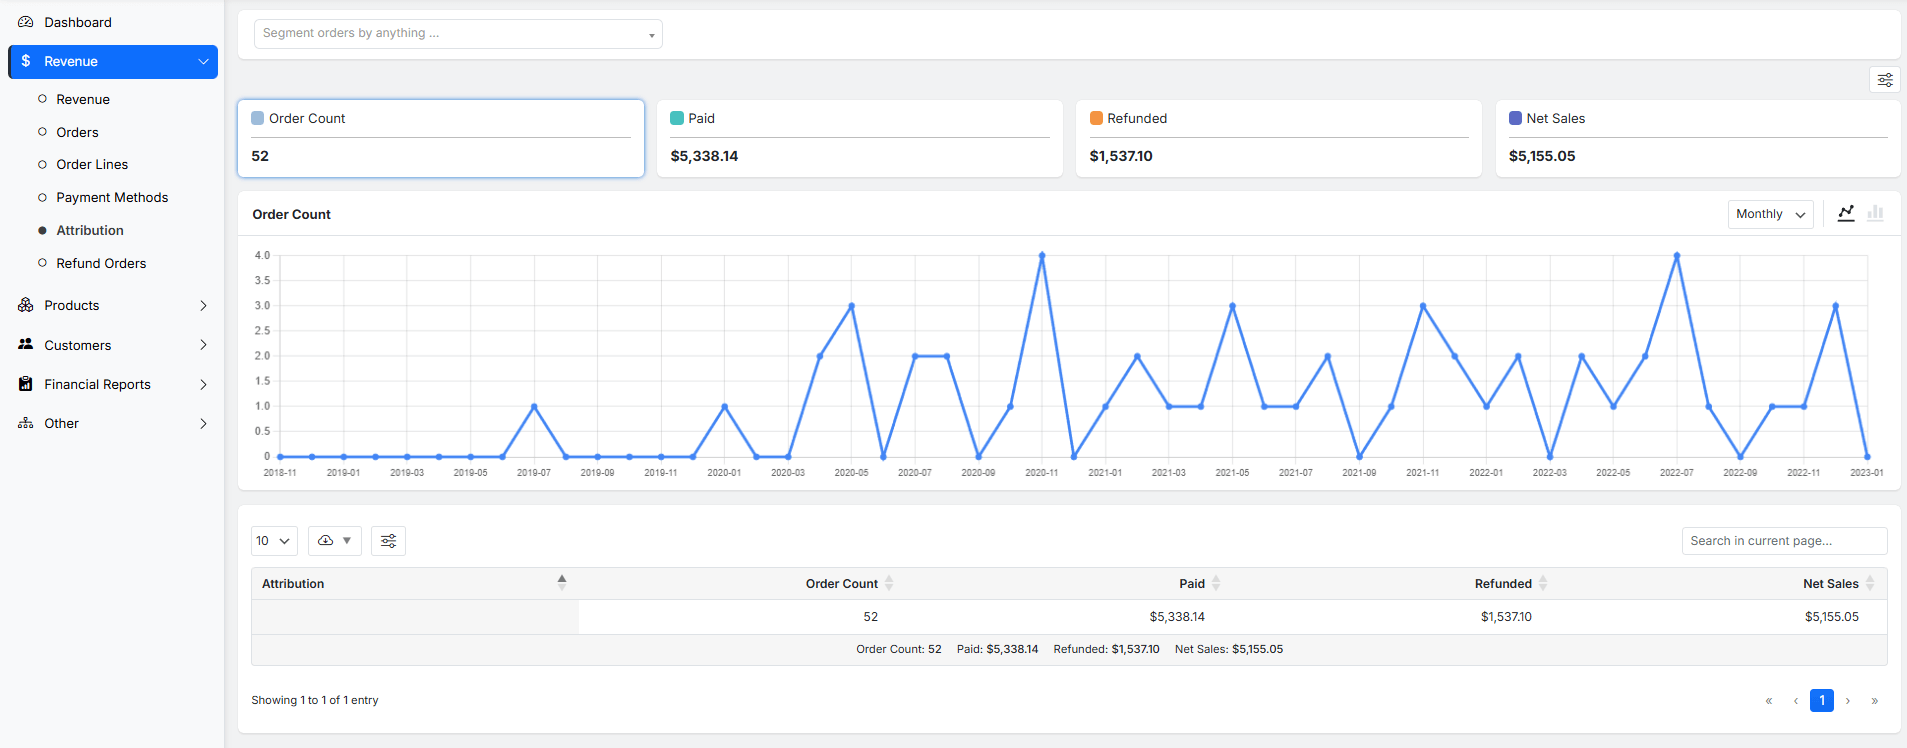Click page 1 pagination button
This screenshot has width=1907, height=748.
click(x=1821, y=700)
